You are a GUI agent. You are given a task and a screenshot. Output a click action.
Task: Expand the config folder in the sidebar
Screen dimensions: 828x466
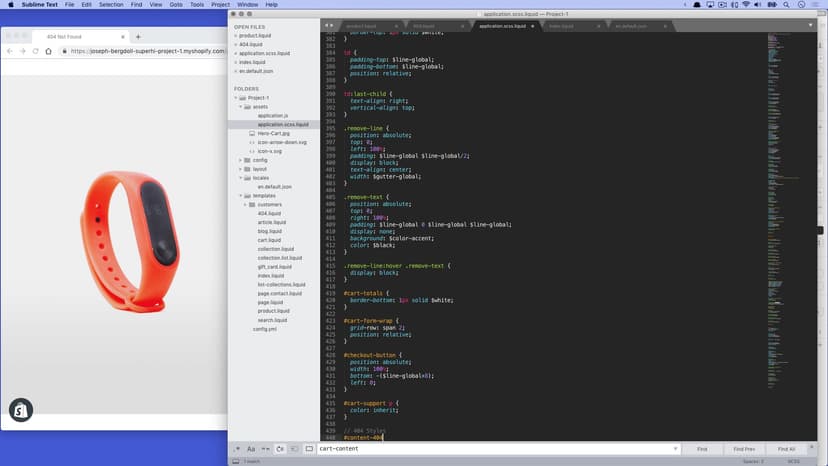pos(240,160)
